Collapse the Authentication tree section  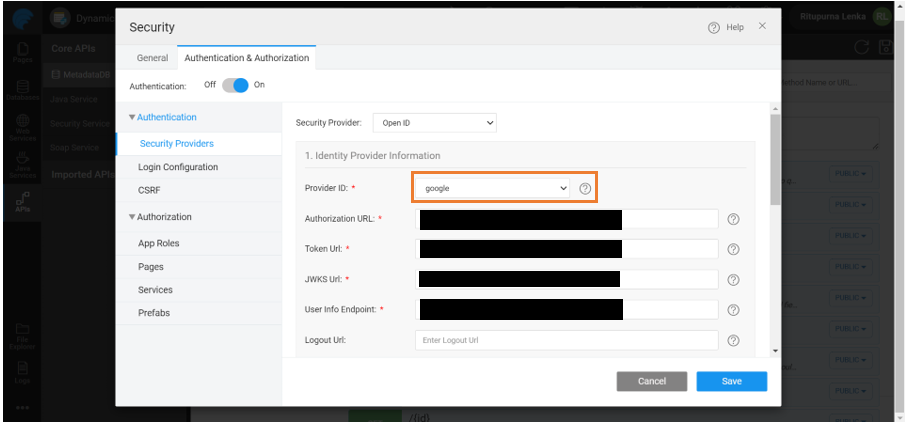132,118
